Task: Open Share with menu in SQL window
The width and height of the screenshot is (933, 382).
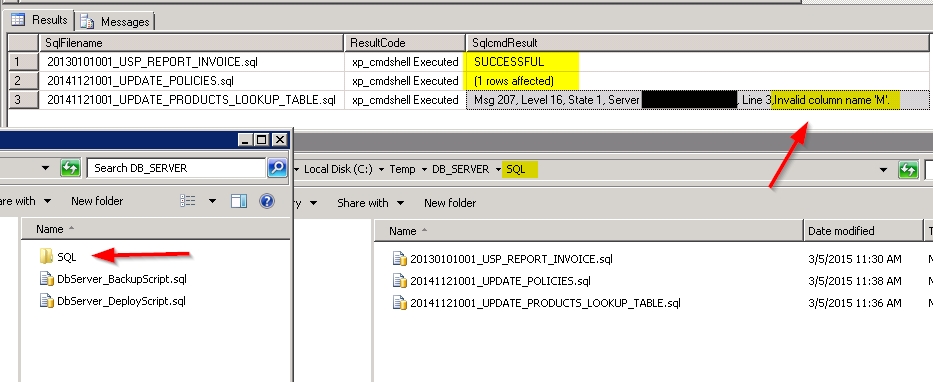Action: coord(371,203)
